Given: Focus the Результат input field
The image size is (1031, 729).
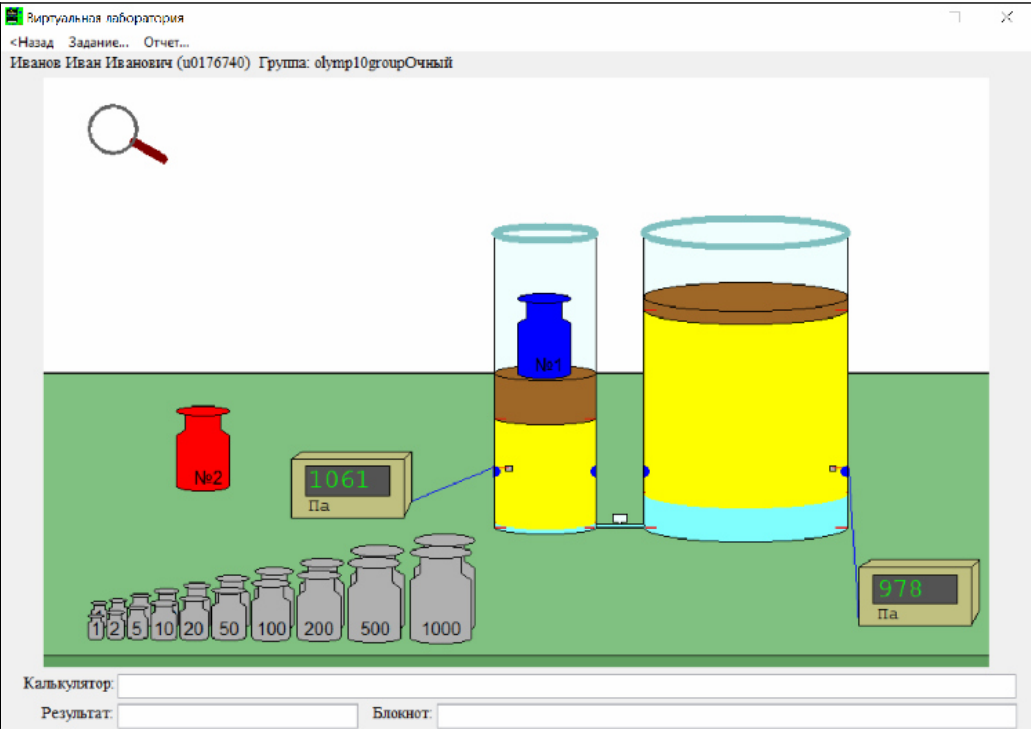Looking at the screenshot, I should [x=237, y=716].
